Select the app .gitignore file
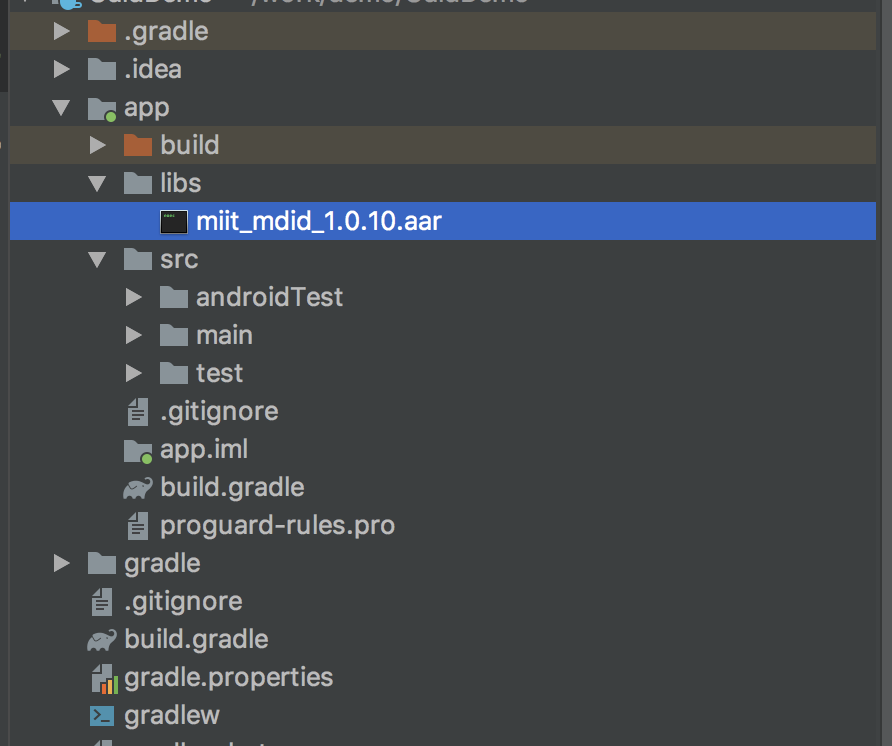The width and height of the screenshot is (892, 746). coord(218,411)
